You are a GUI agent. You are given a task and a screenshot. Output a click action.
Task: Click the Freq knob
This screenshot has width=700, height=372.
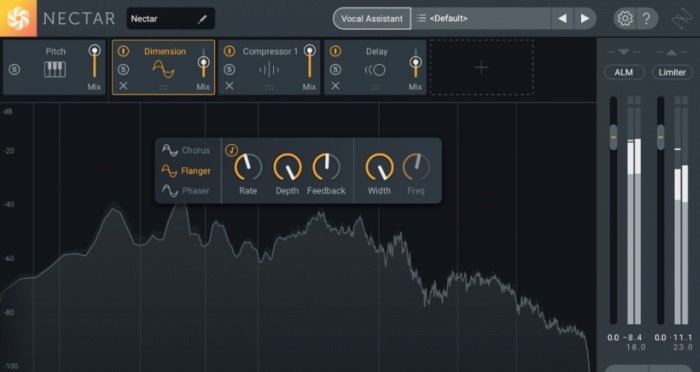(416, 167)
